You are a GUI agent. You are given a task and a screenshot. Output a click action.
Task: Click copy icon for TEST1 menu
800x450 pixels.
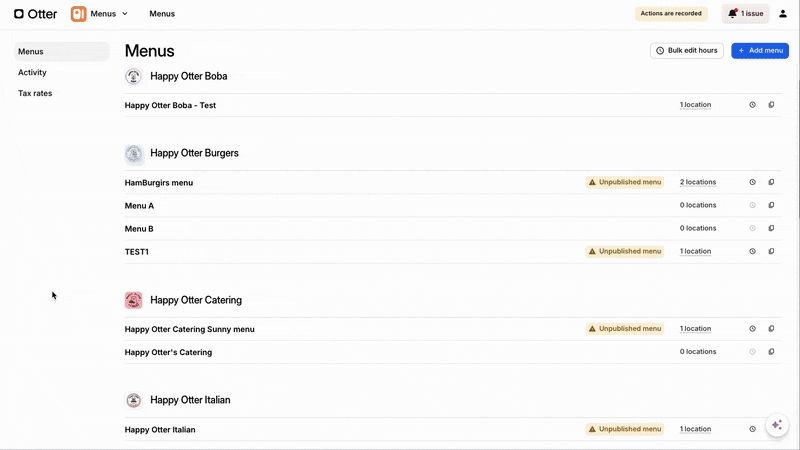(771, 252)
